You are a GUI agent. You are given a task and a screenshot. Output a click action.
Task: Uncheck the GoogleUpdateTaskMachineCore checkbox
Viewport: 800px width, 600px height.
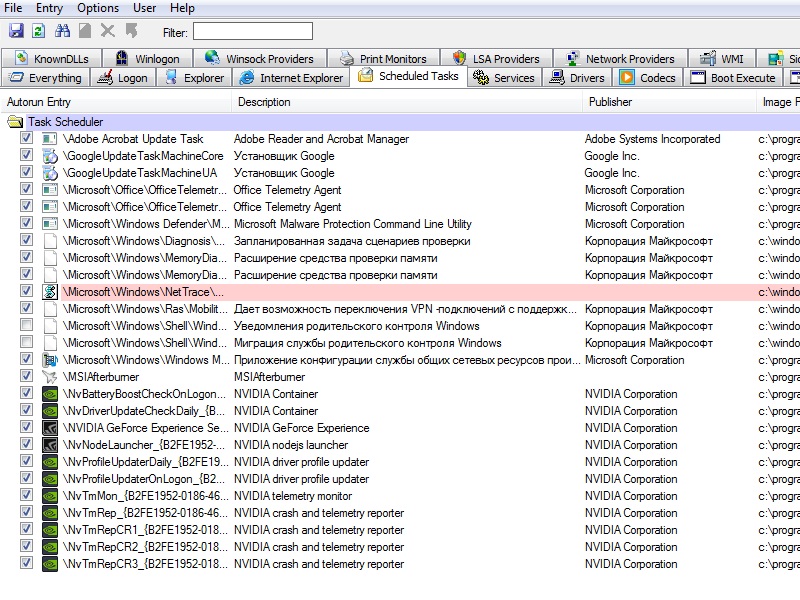click(x=26, y=155)
